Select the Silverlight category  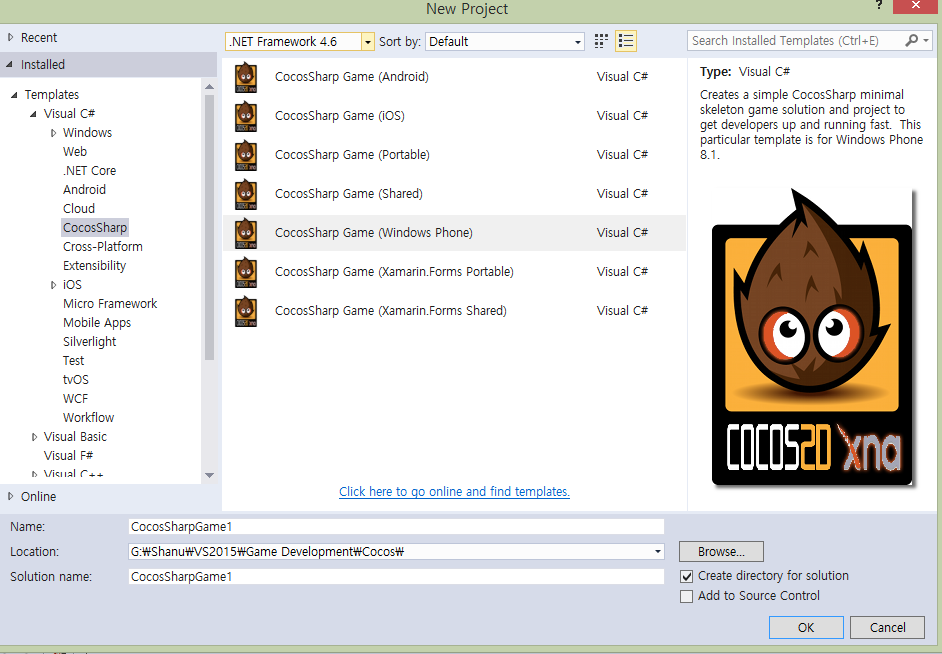90,342
